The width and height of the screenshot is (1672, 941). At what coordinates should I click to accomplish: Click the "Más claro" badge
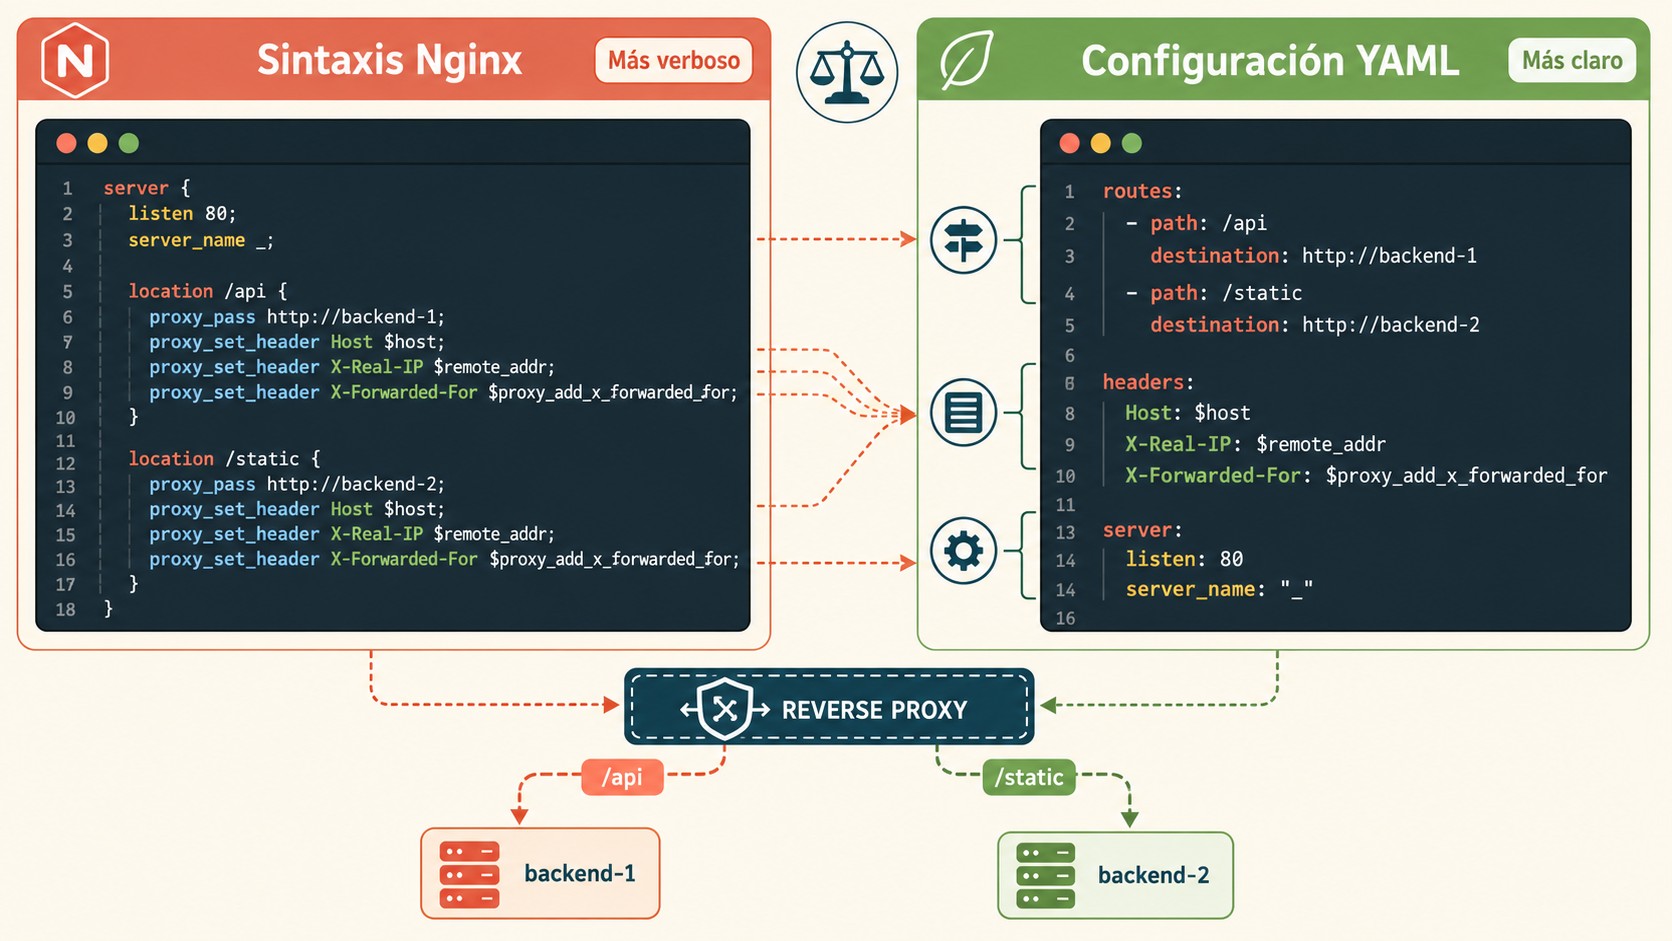coord(1572,60)
